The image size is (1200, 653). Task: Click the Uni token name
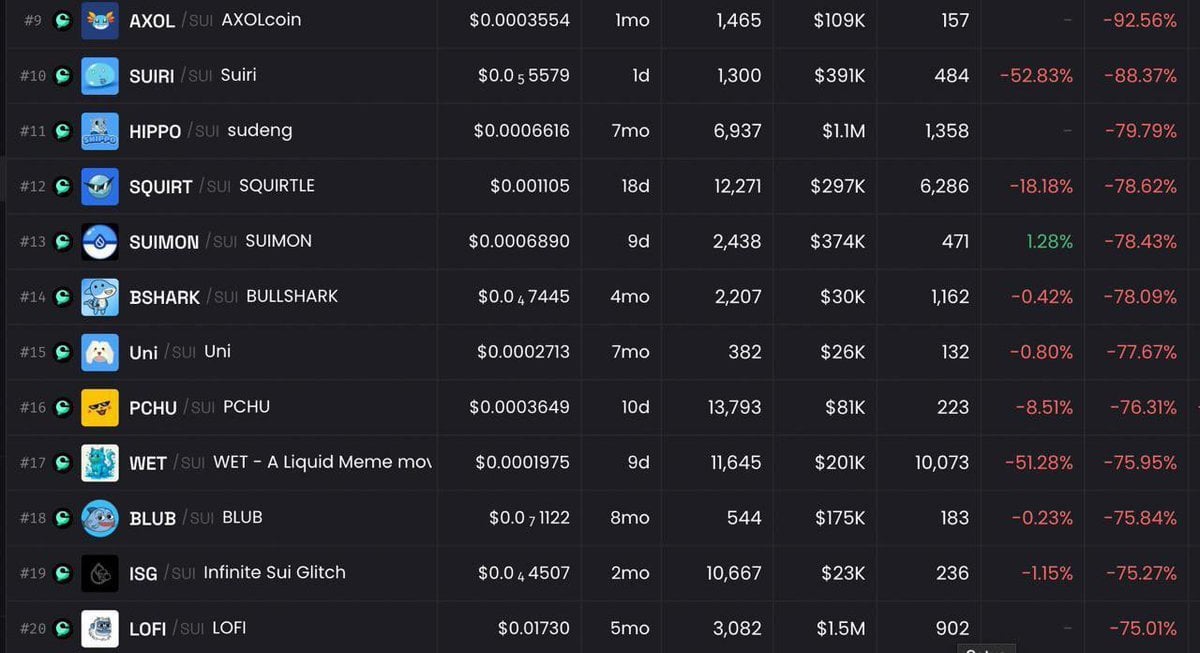pyautogui.click(x=143, y=352)
